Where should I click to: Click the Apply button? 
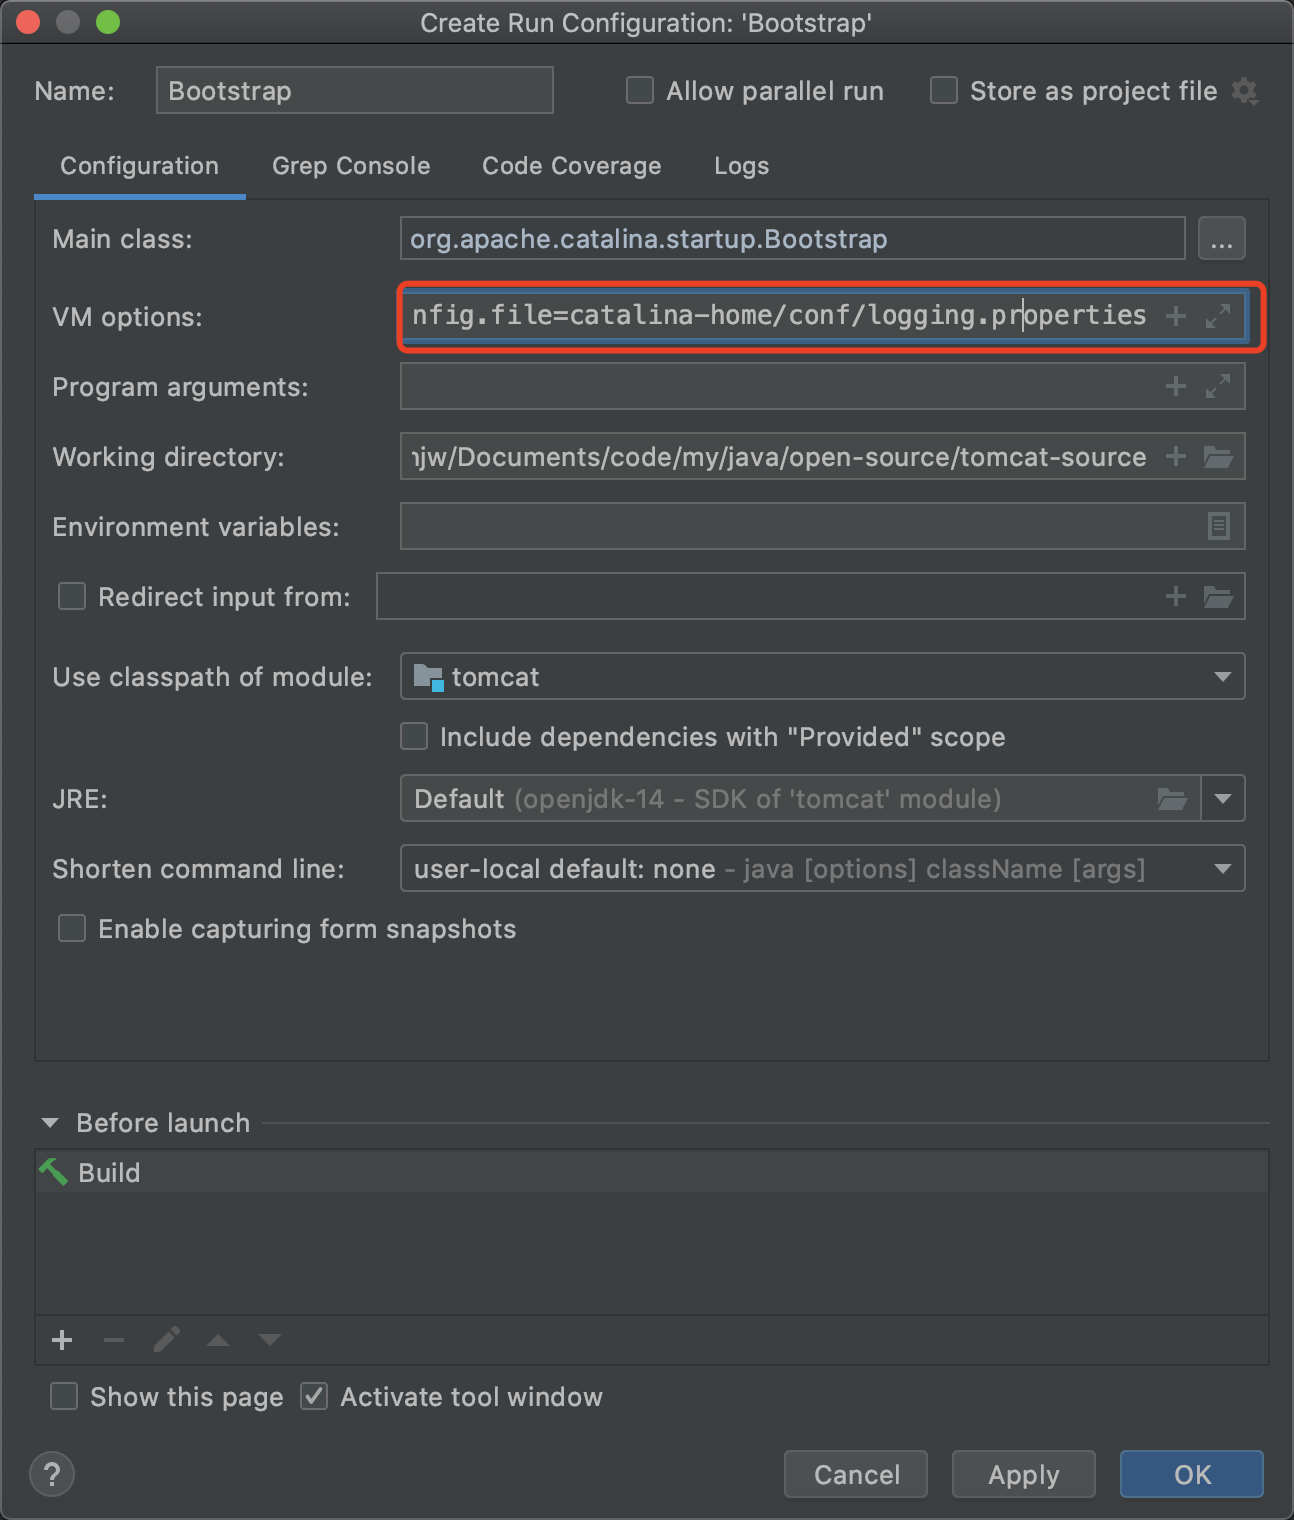[1024, 1474]
